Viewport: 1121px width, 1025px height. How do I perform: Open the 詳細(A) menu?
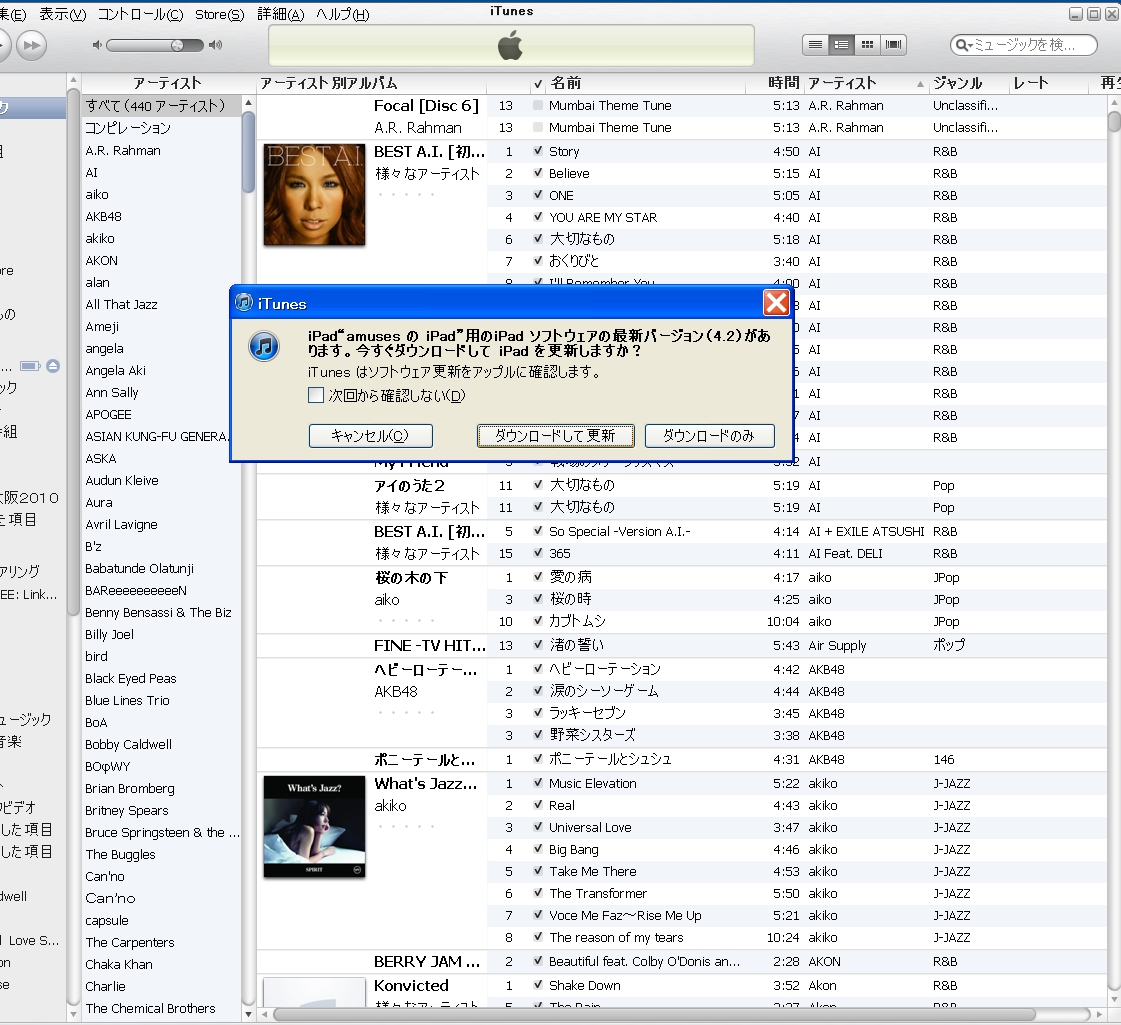pos(280,14)
